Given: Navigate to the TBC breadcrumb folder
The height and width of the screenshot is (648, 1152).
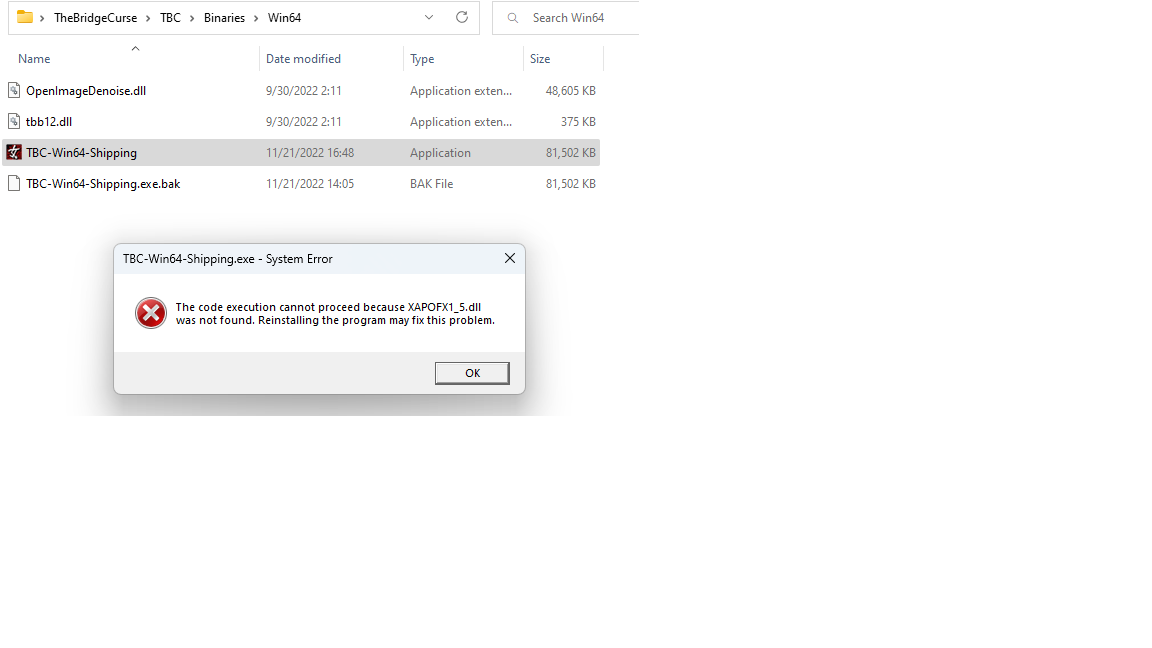Looking at the screenshot, I should pyautogui.click(x=170, y=18).
